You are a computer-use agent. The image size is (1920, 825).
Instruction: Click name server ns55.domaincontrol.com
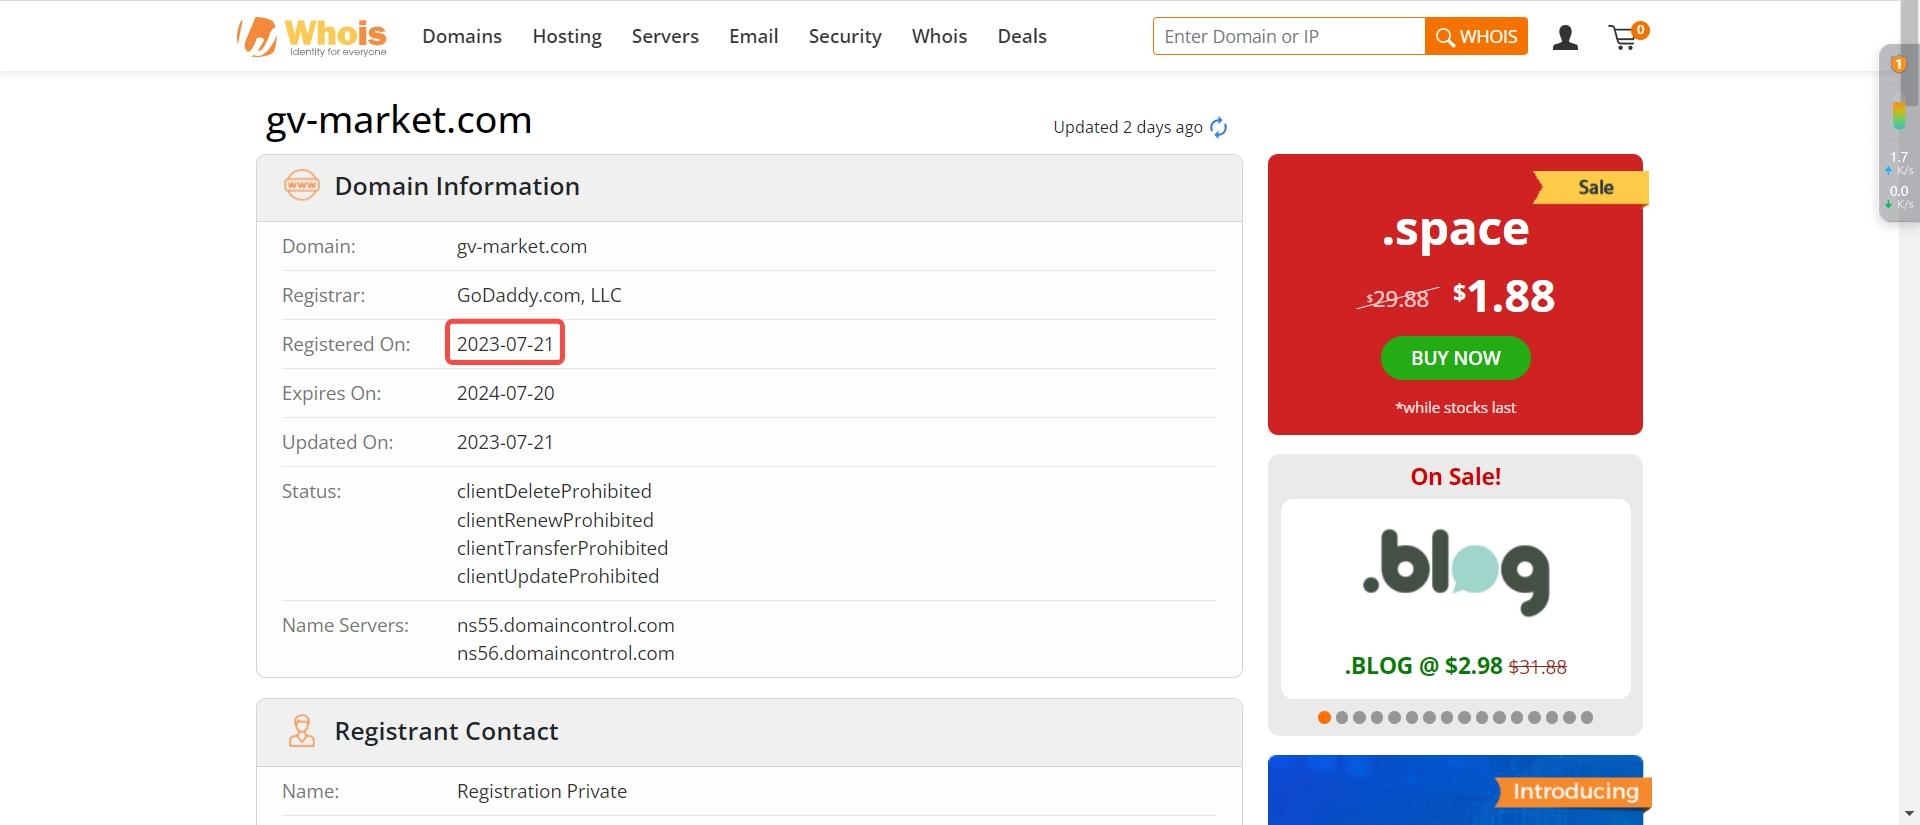coord(566,625)
